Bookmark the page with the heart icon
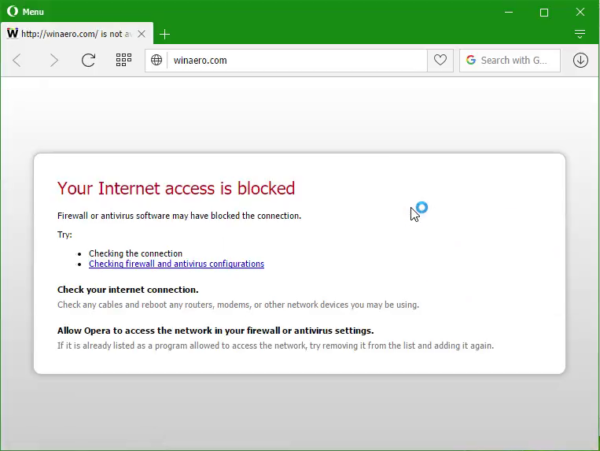The width and height of the screenshot is (600, 451). pyautogui.click(x=440, y=60)
